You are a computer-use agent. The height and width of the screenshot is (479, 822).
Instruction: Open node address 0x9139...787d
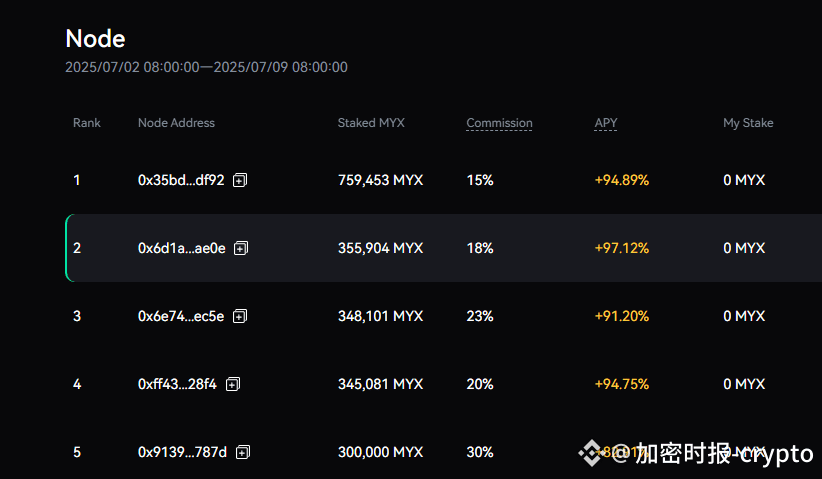(182, 452)
